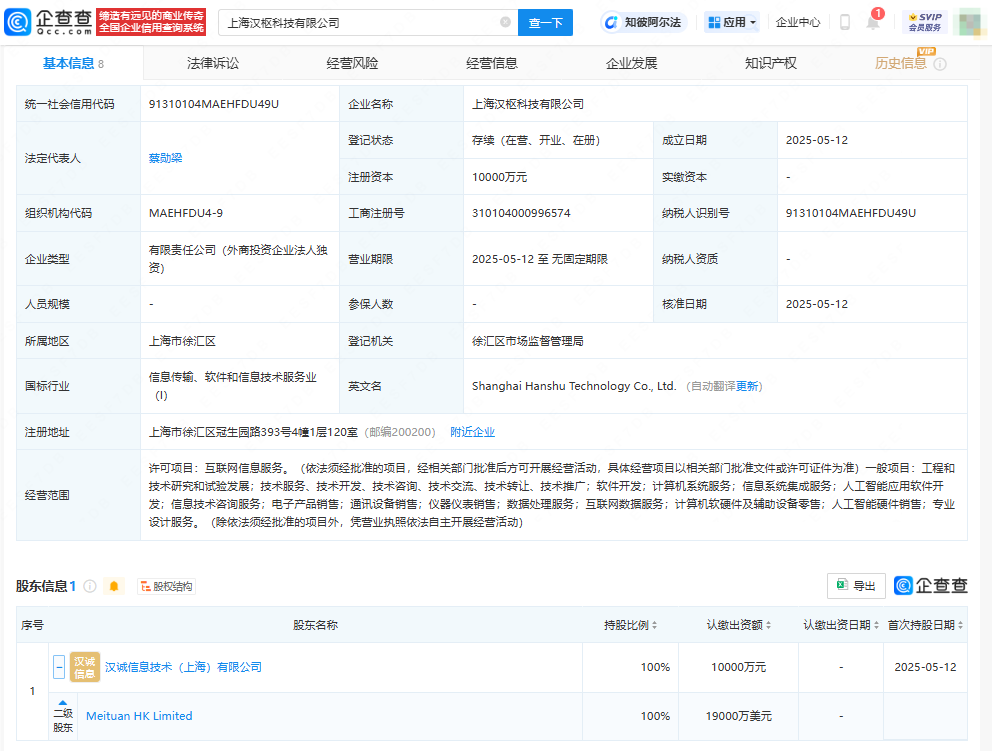Image resolution: width=992 pixels, height=751 pixels.
Task: Collapse the 汉诚信息技术 shareholder row
Action: pyautogui.click(x=59, y=667)
